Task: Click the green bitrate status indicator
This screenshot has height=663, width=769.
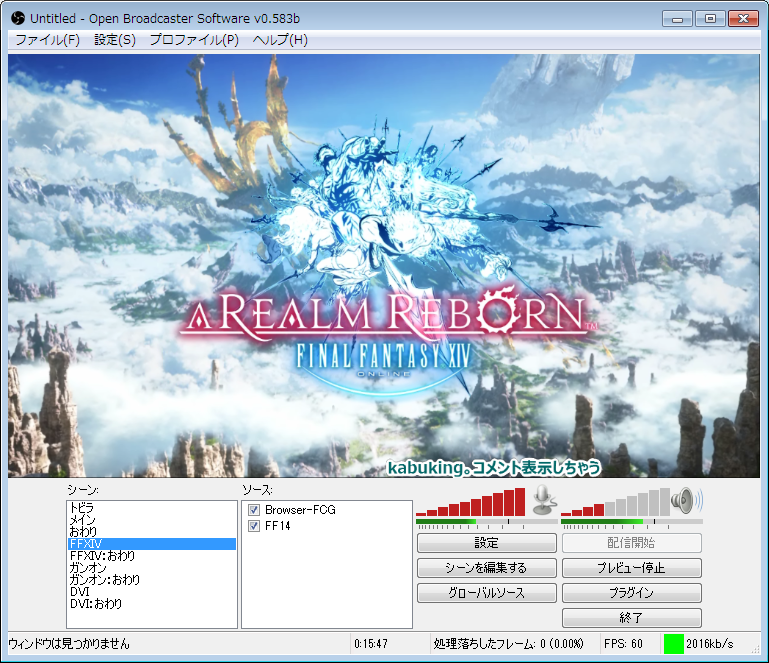Action: click(x=673, y=644)
